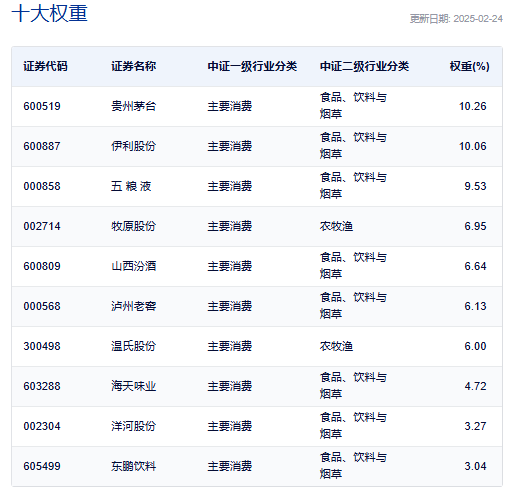Click the 中证一级行业分类 column header
514x502 pixels.
point(252,66)
